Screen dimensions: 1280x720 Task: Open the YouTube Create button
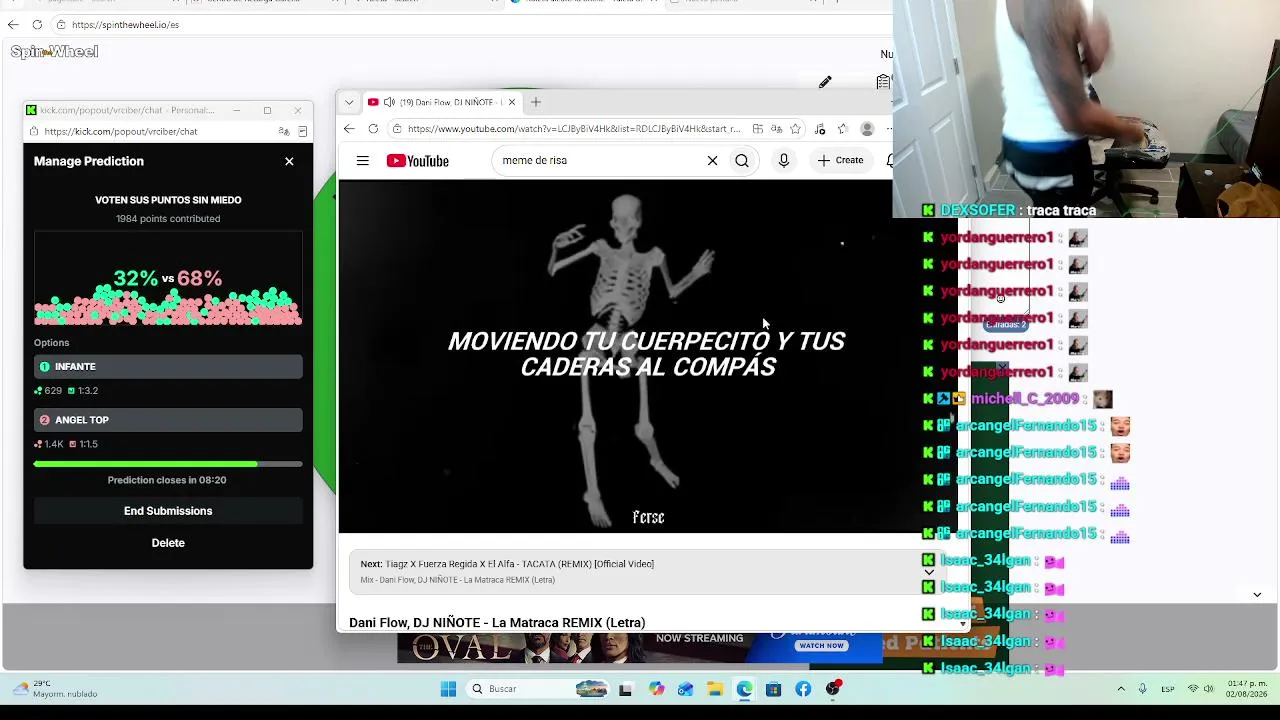[840, 160]
